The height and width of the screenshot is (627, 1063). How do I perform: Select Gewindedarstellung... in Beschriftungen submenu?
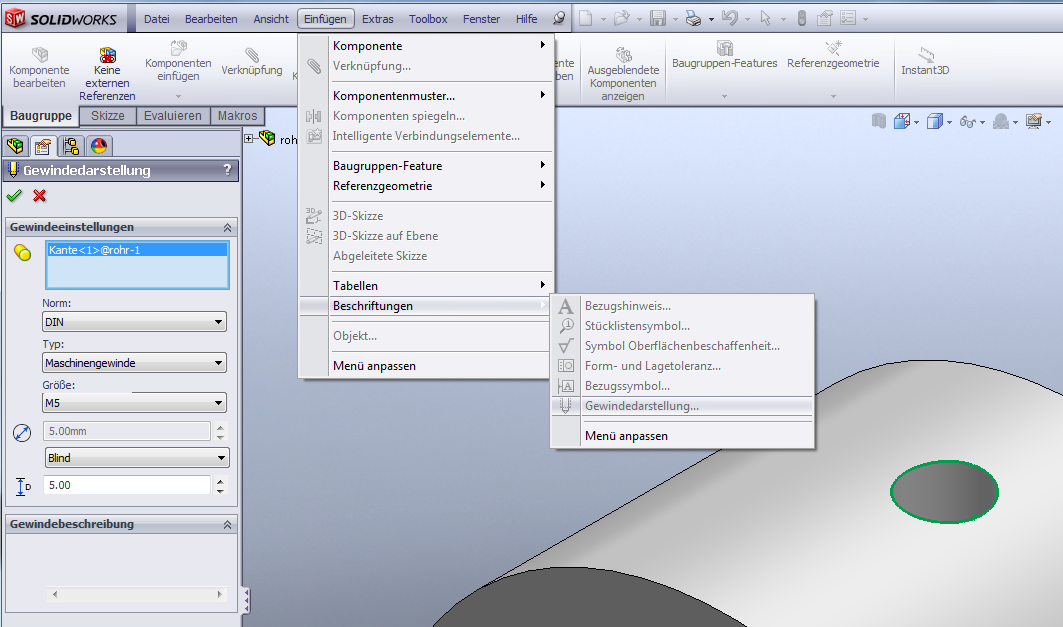641,406
